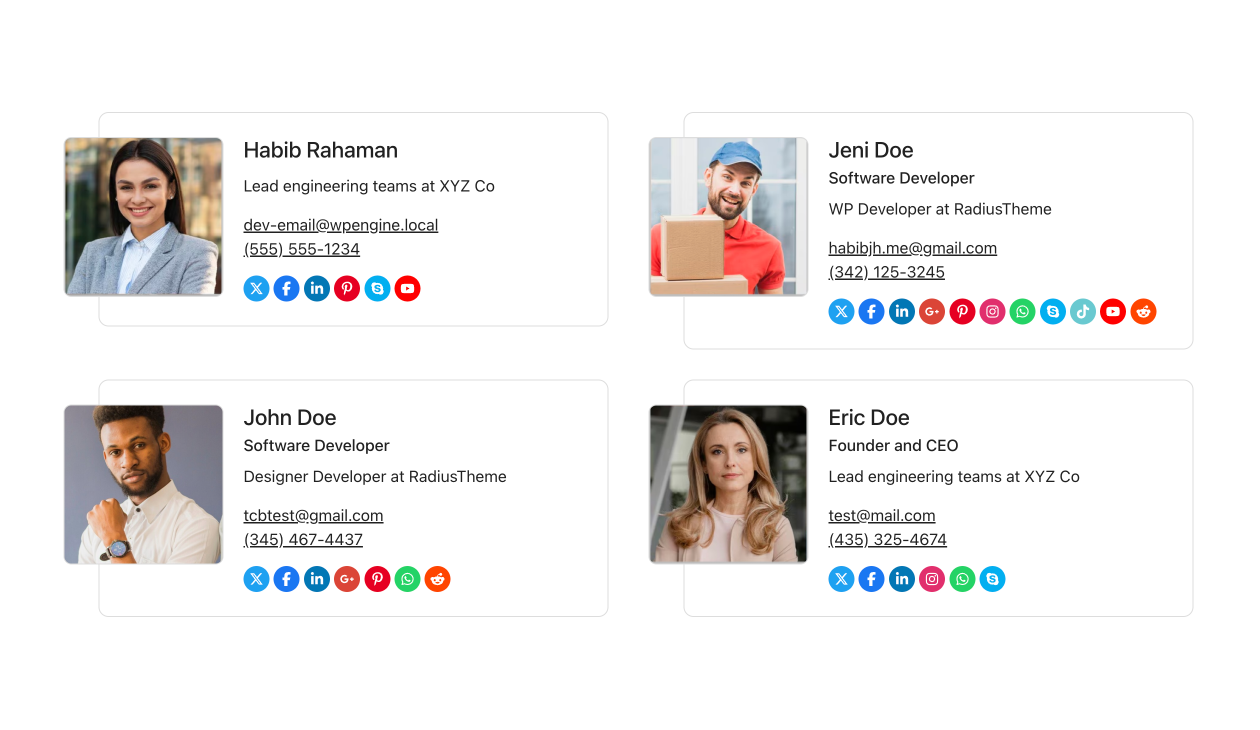Select Eric Doe's WhatsApp icon
Viewport: 1260px width, 730px height.
click(962, 579)
